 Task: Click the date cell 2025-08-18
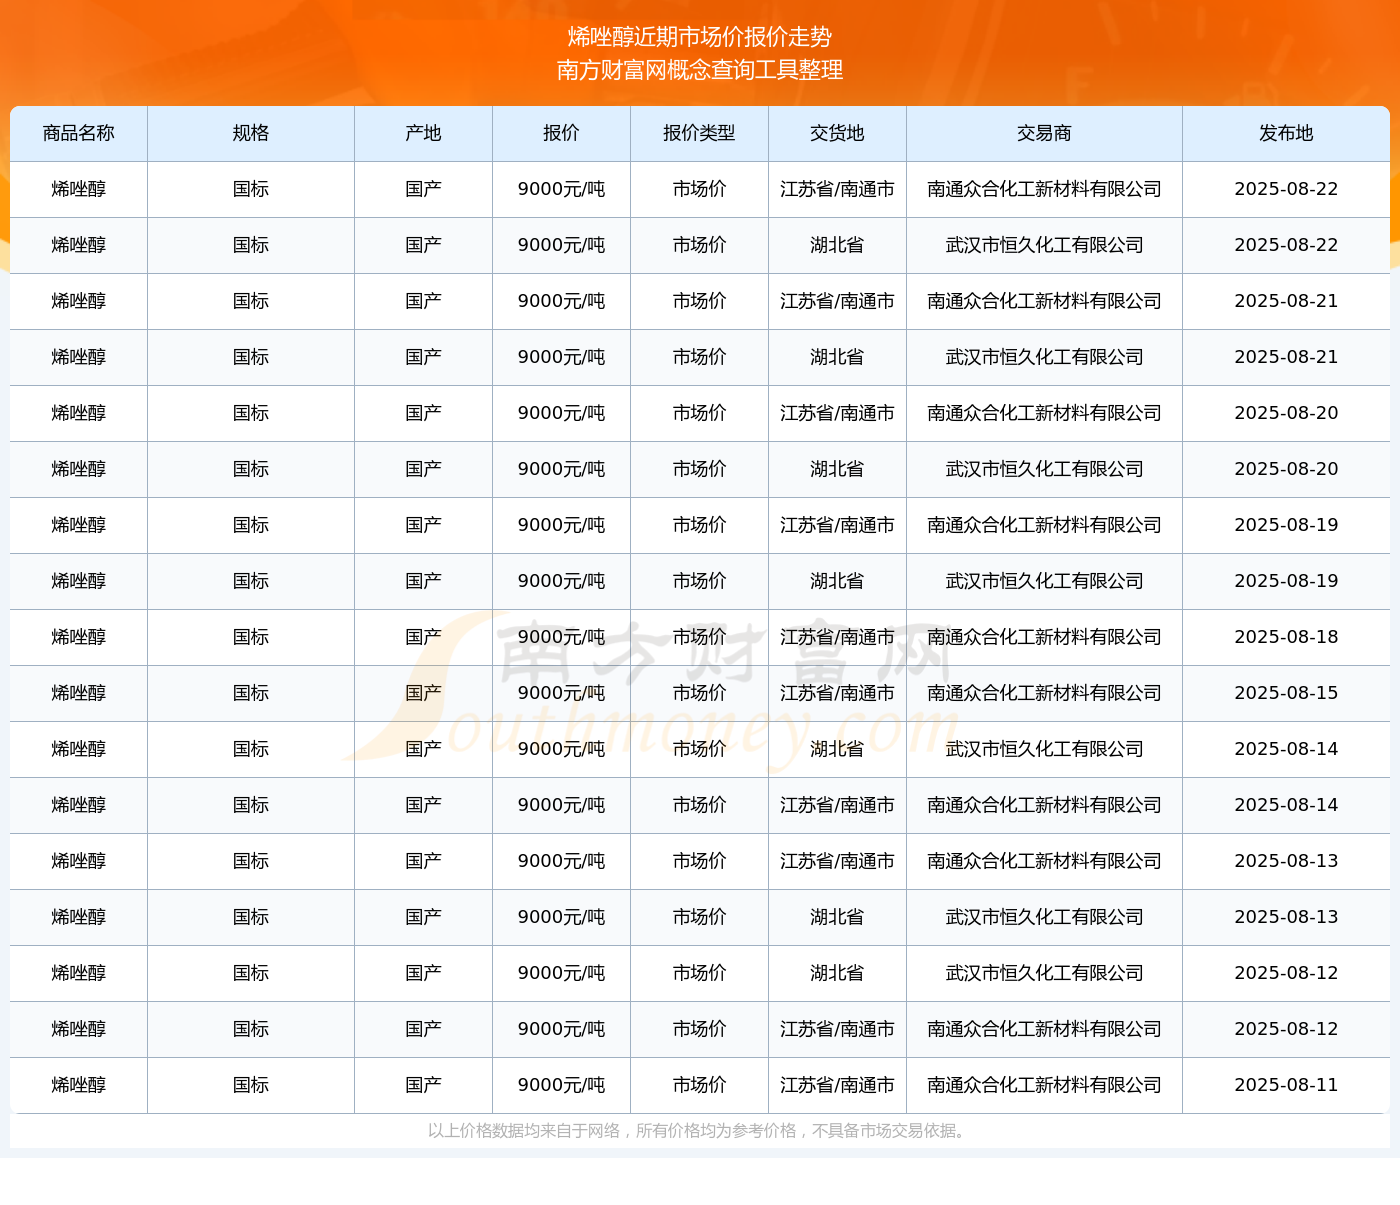[x=1287, y=637]
